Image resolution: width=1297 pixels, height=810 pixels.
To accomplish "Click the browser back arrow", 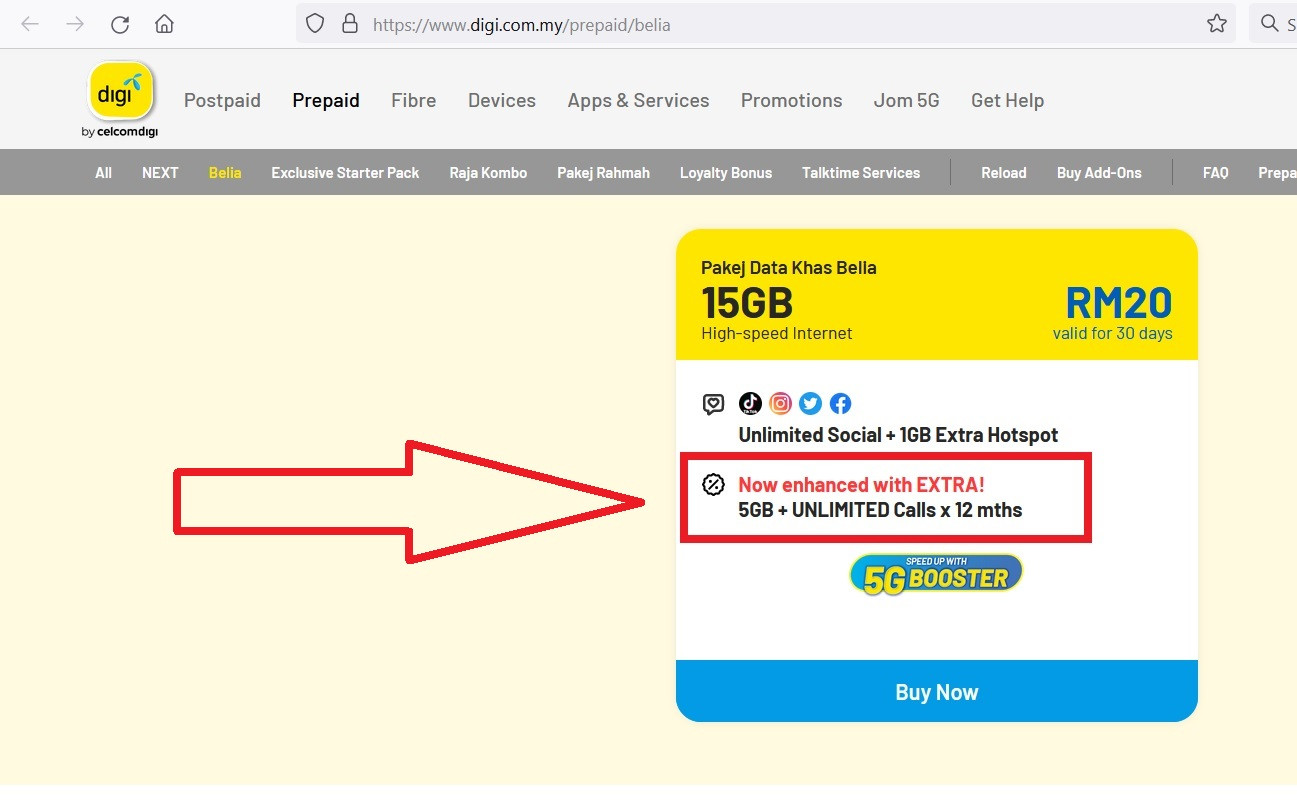I will [x=30, y=24].
